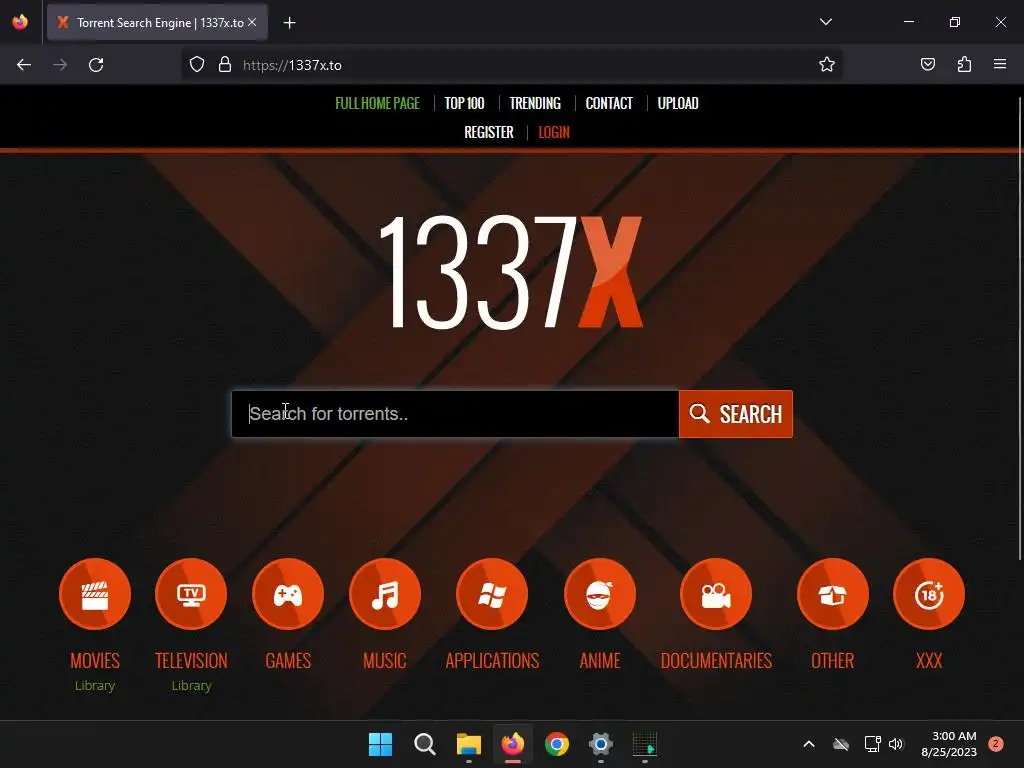
Task: Click the APPLICATIONS text label
Action: (492, 660)
